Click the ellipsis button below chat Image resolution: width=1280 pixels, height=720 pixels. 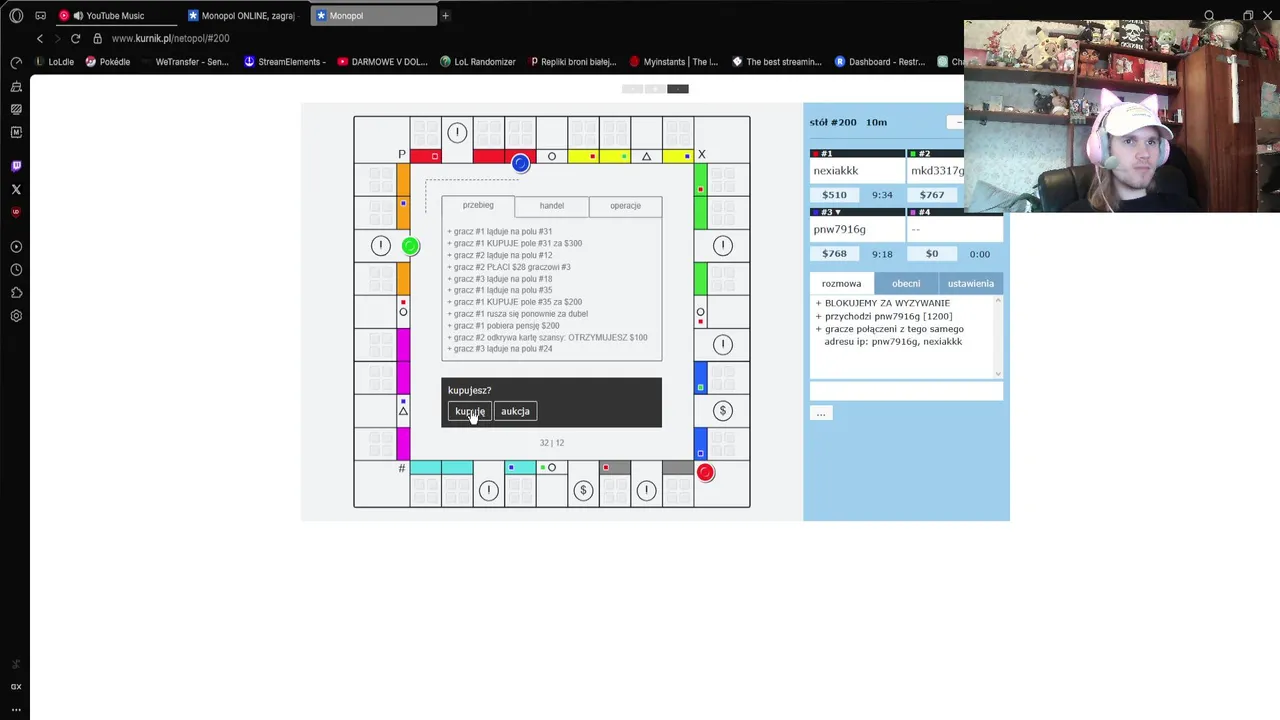tap(821, 413)
